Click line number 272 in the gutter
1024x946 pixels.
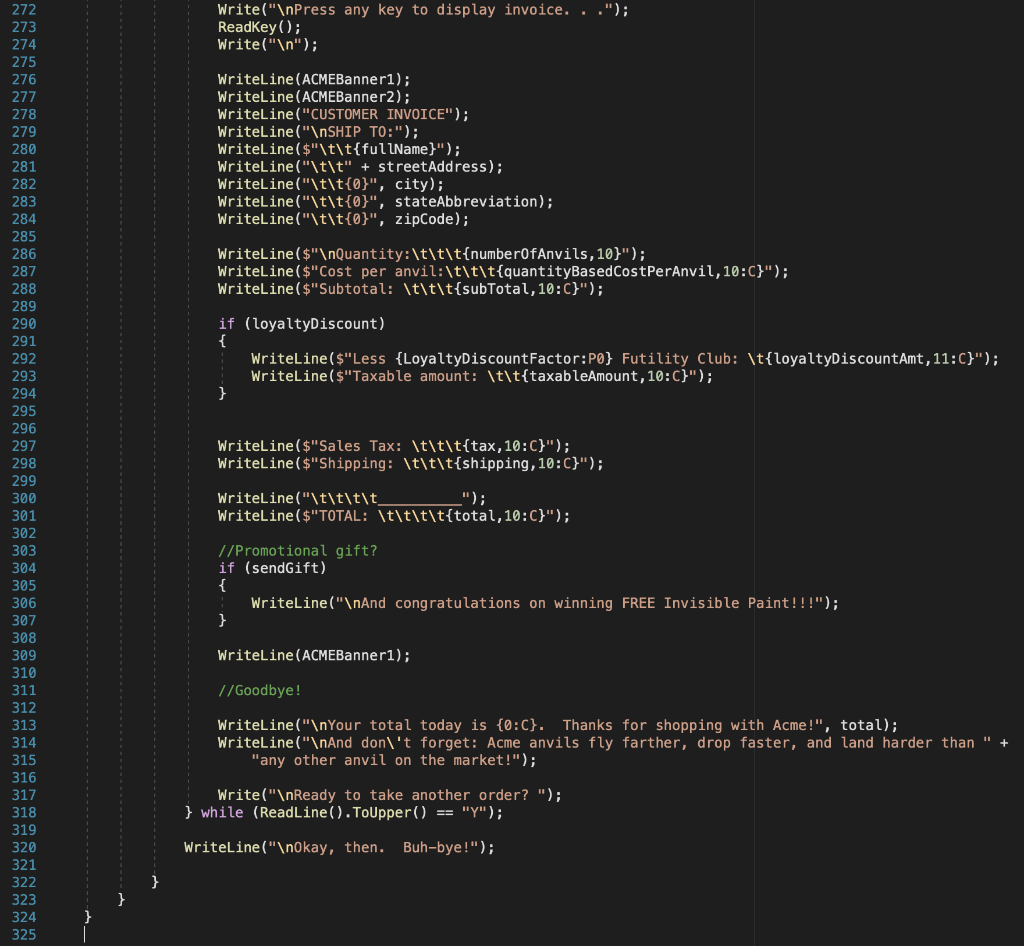pyautogui.click(x=22, y=9)
